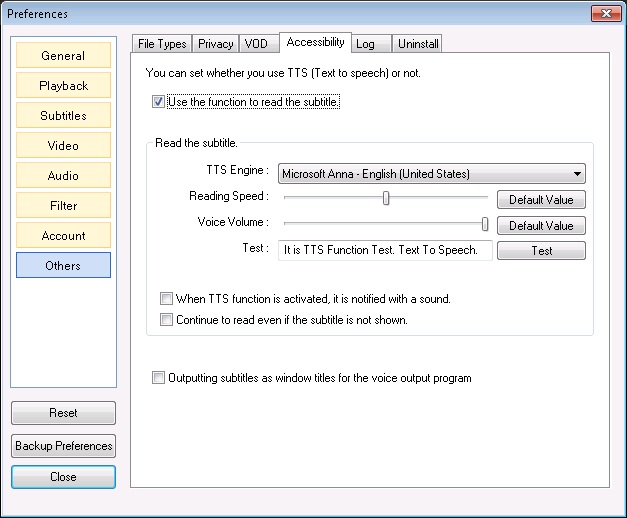Click the Voice Volume slider handle
Screen dimensions: 627x518
tap(485, 224)
